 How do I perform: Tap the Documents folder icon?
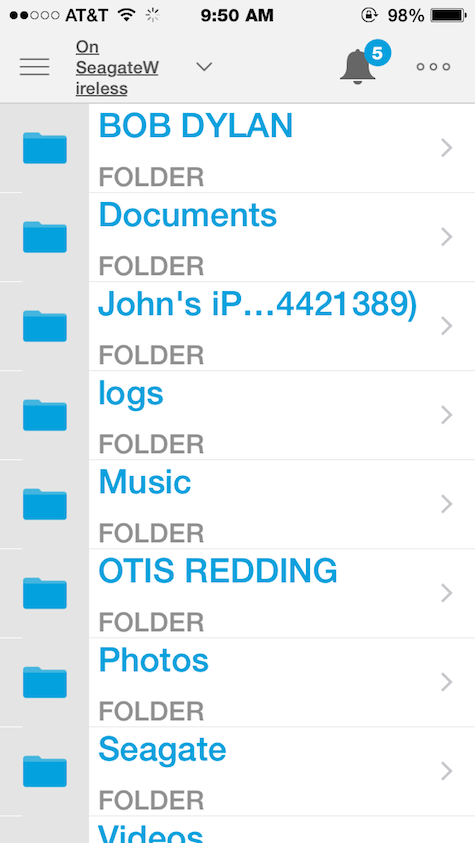point(45,237)
